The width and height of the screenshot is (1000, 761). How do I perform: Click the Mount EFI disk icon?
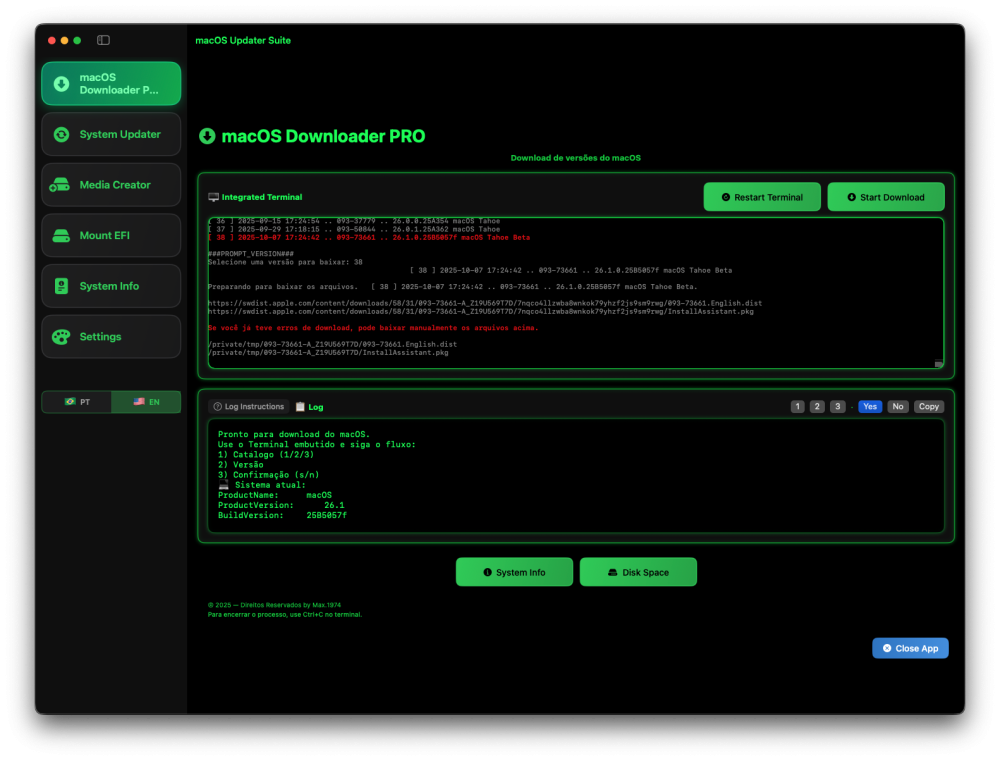pyautogui.click(x=61, y=235)
